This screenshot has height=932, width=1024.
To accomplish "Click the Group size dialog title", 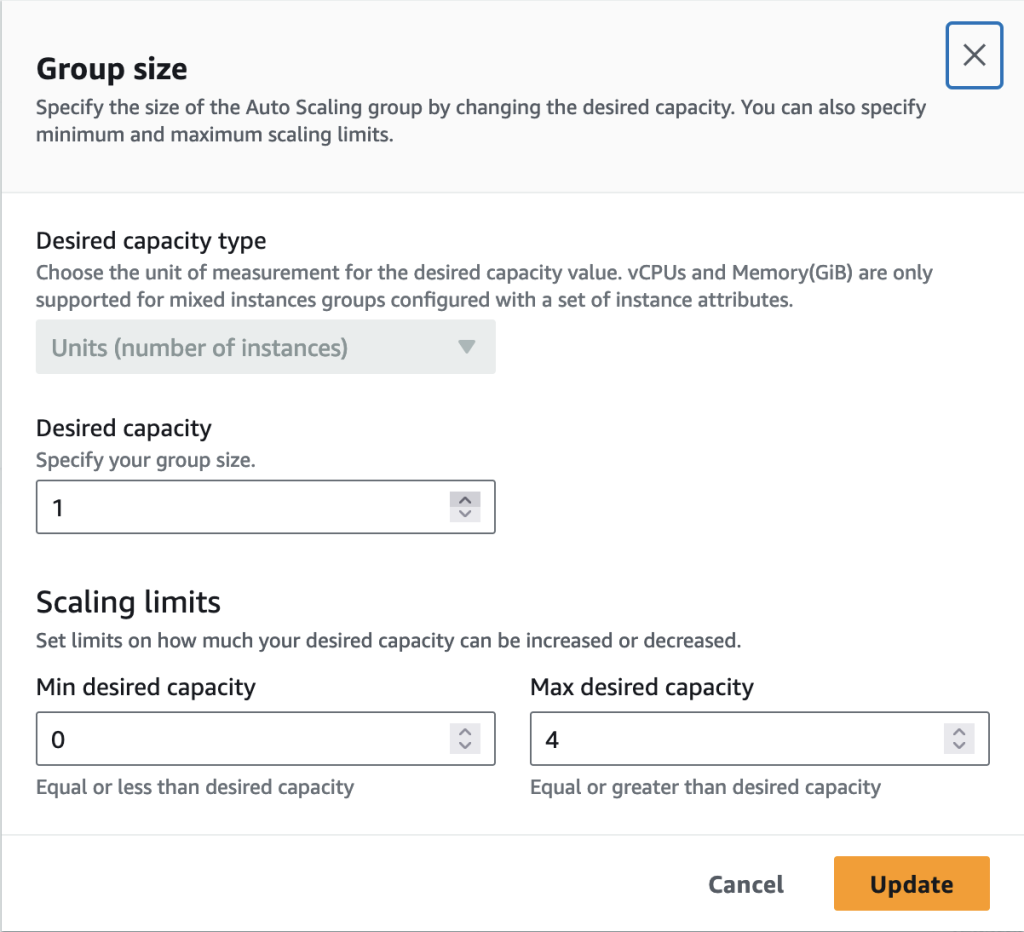I will click(x=110, y=69).
